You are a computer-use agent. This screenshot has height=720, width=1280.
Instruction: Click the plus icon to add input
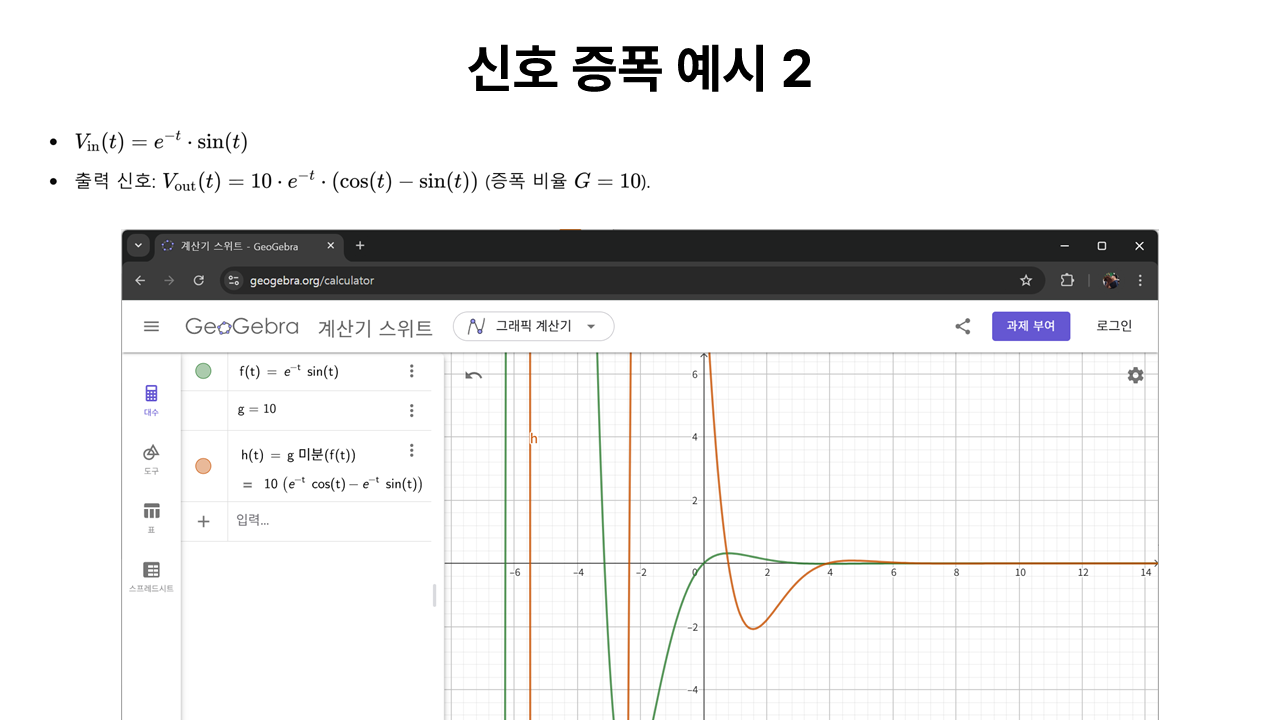[x=204, y=521]
